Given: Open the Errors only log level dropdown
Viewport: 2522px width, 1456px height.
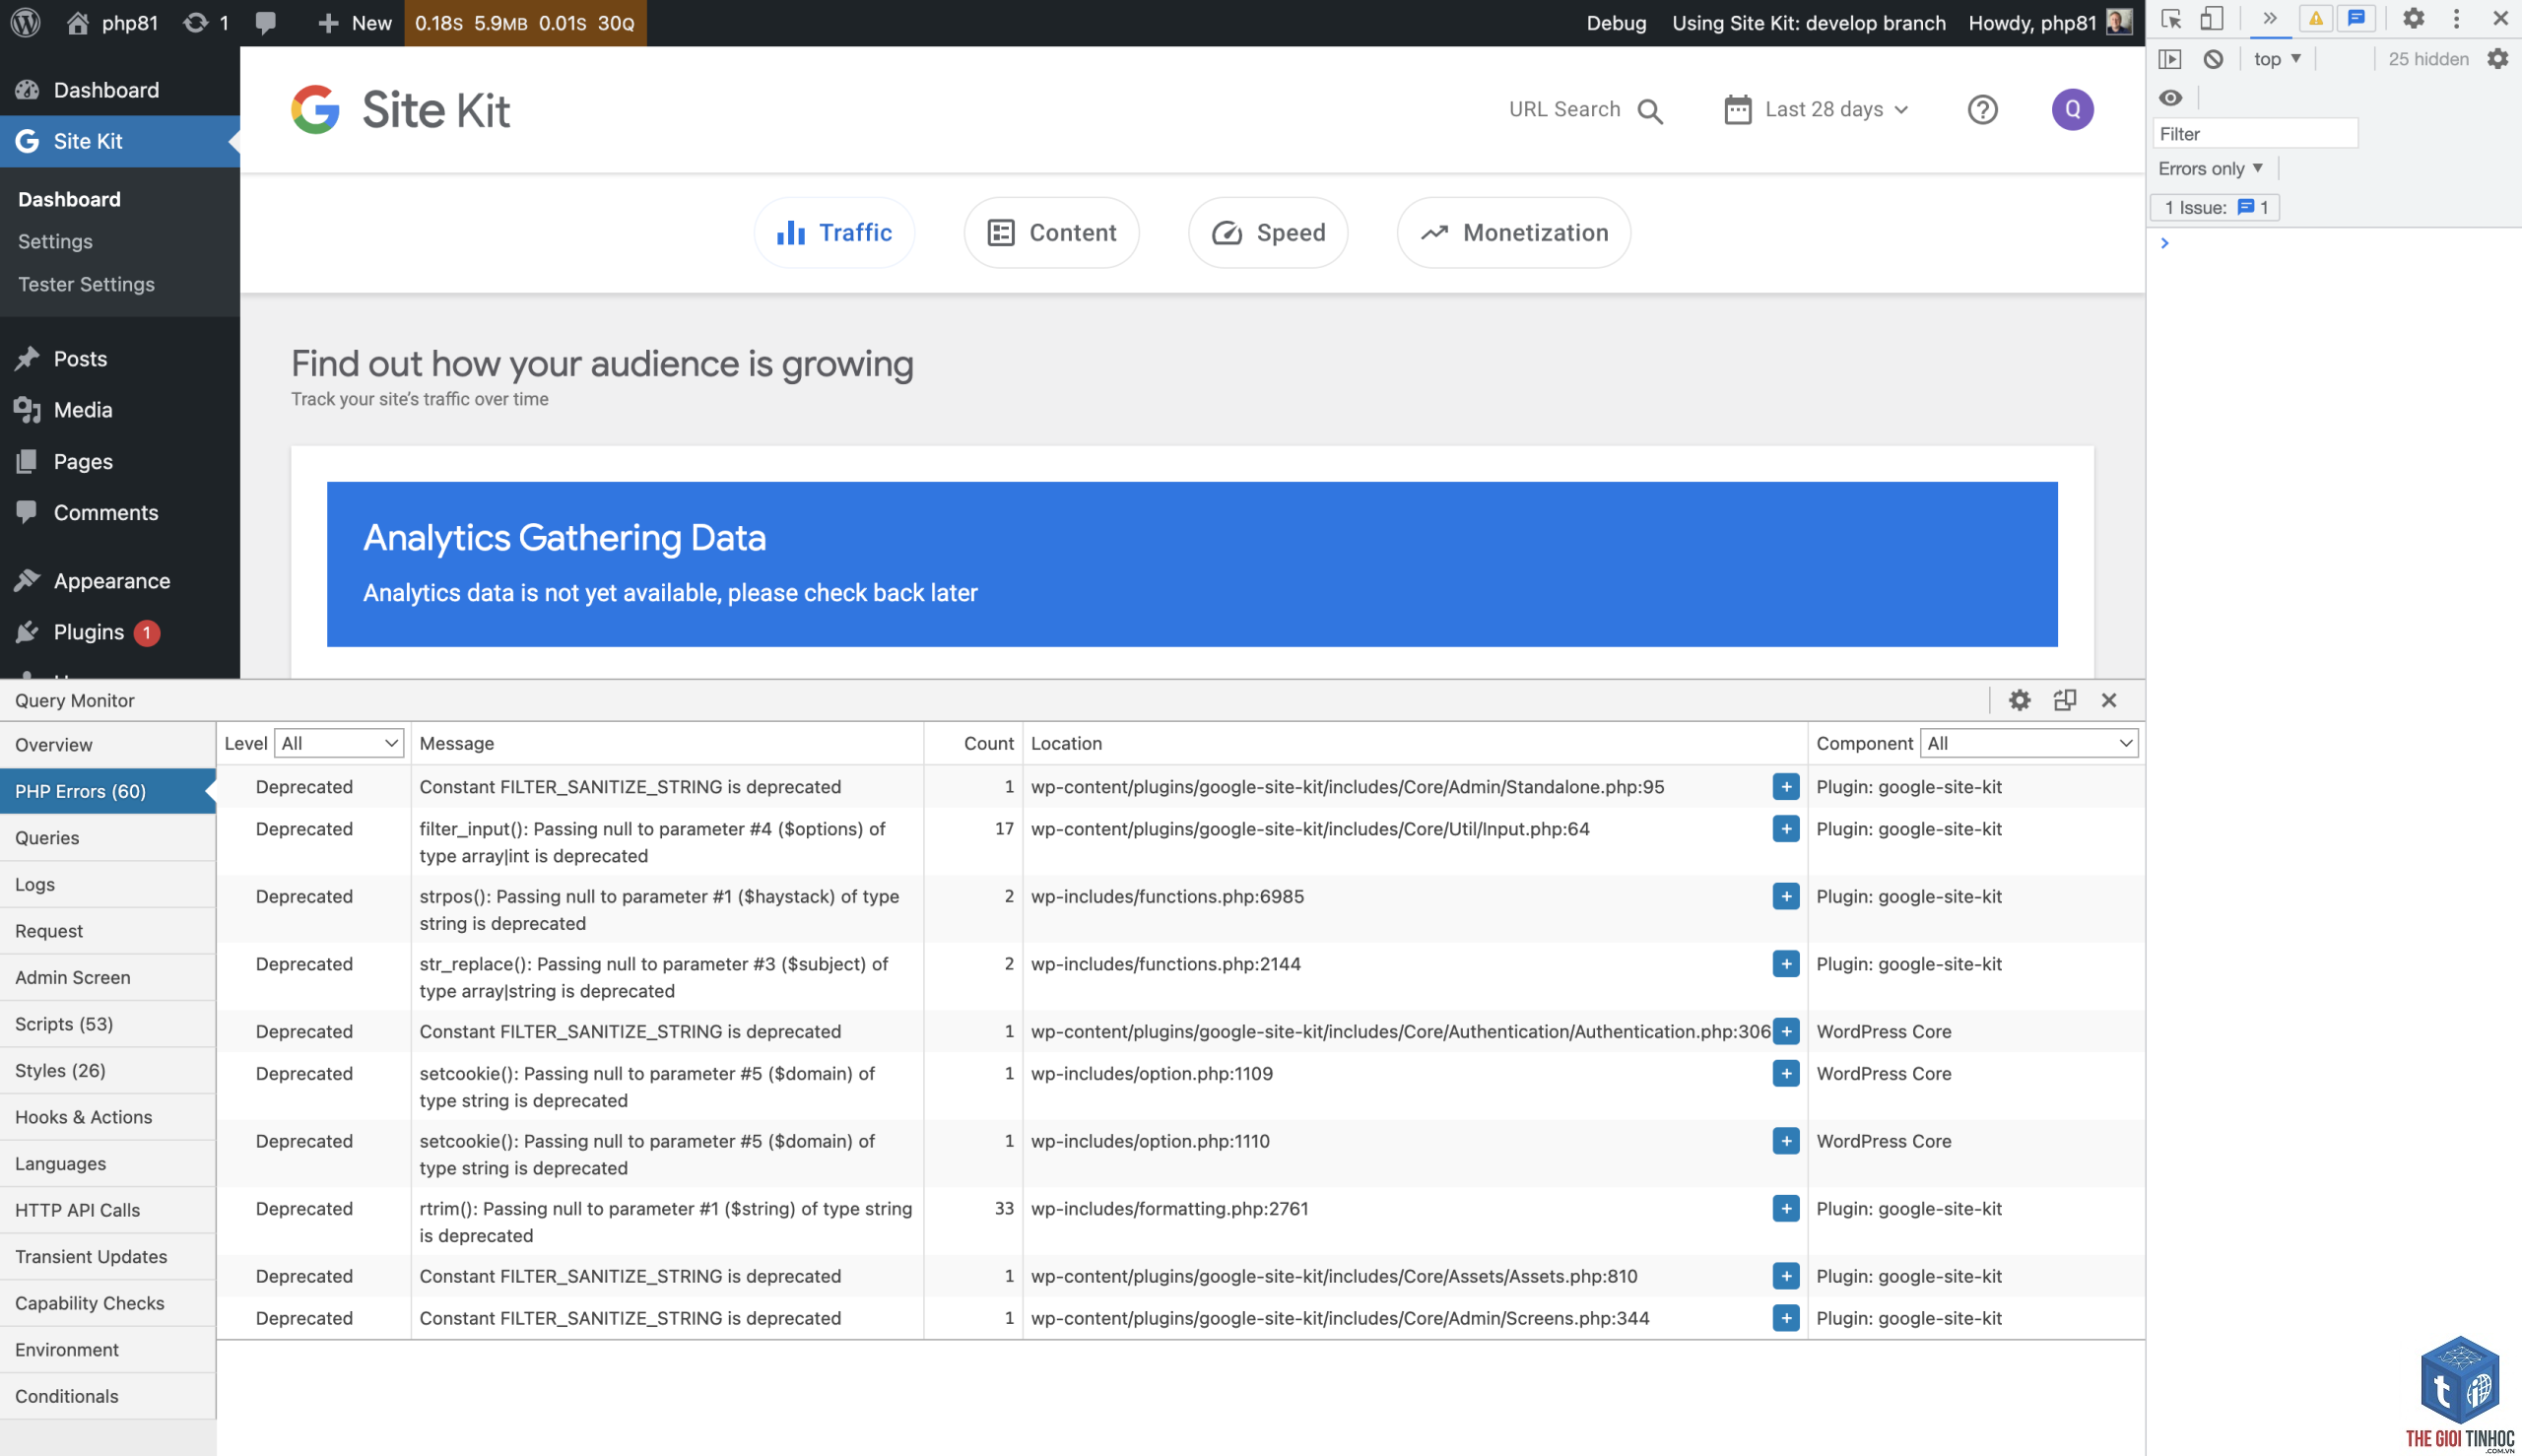Looking at the screenshot, I should tap(2210, 168).
